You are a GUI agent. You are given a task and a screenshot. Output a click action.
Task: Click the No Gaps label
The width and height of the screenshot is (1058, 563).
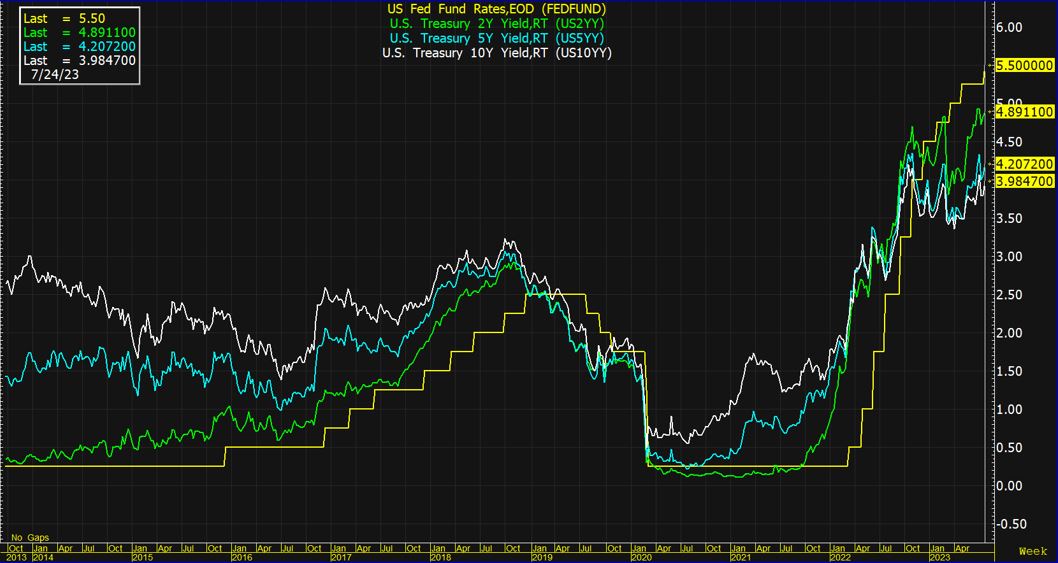[30, 538]
